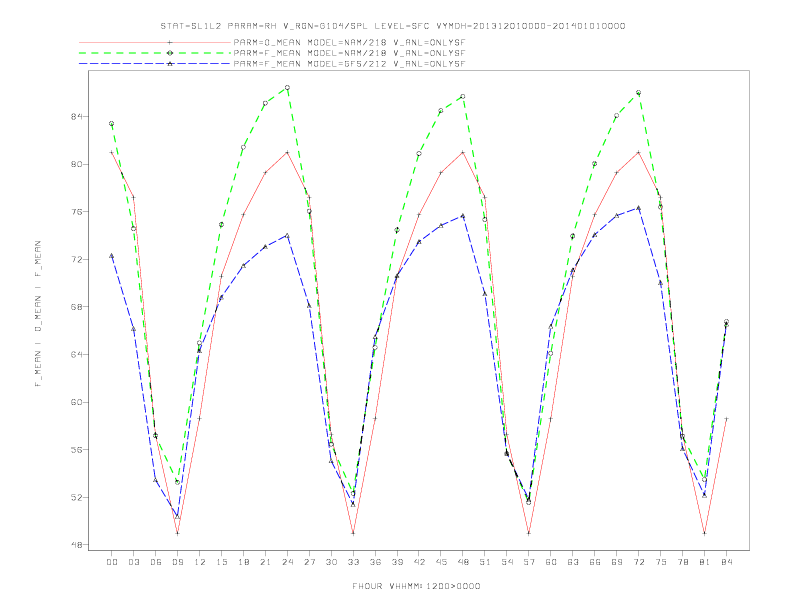The height and width of the screenshot is (612, 792).
Task: Click the x-axis forecast hour label 81
Action: pos(705,562)
